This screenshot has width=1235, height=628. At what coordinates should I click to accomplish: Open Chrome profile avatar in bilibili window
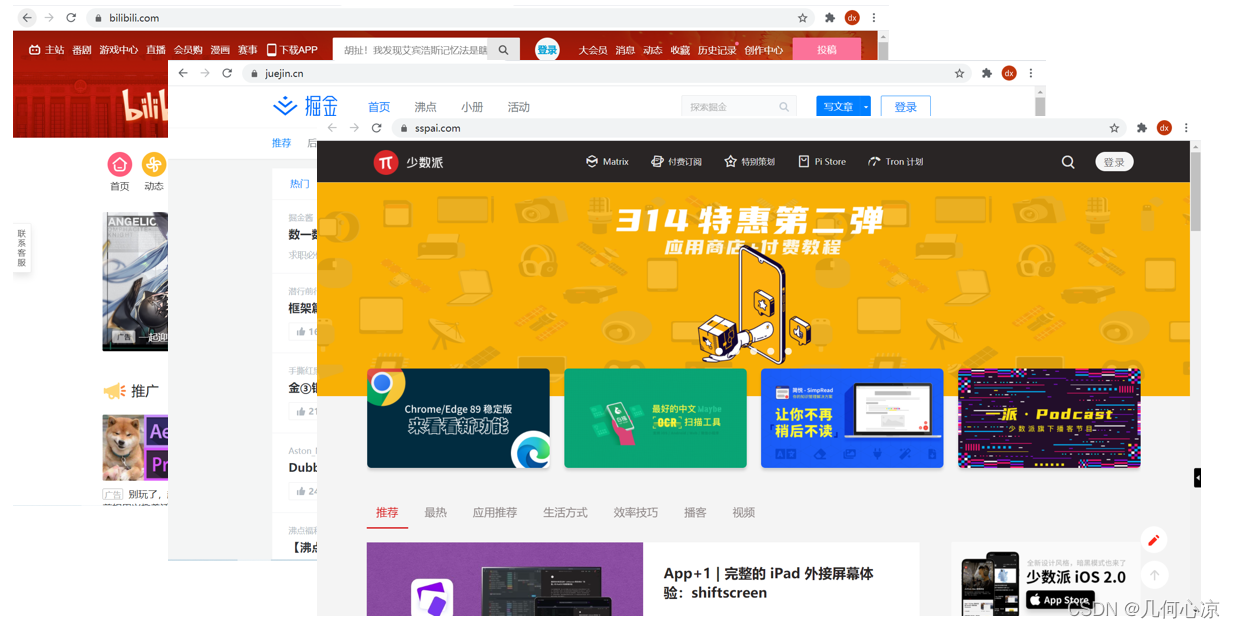point(852,18)
